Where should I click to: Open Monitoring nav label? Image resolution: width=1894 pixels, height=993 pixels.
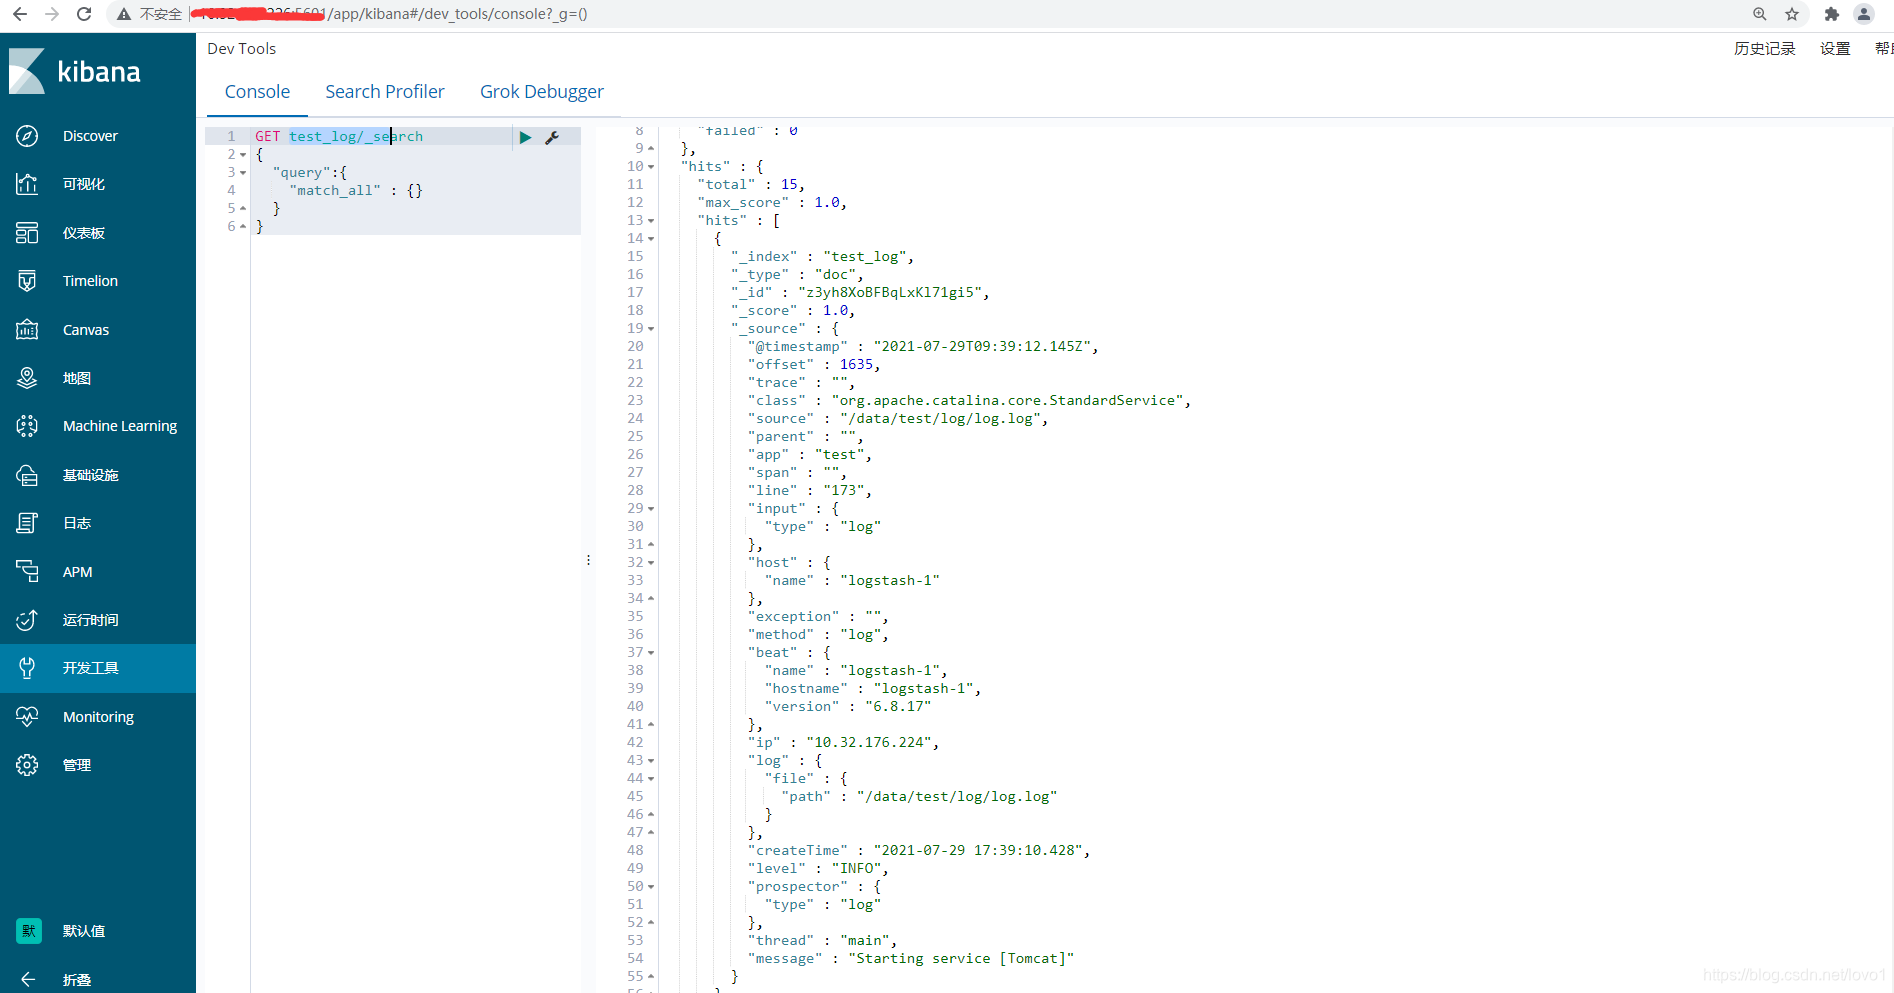98,717
